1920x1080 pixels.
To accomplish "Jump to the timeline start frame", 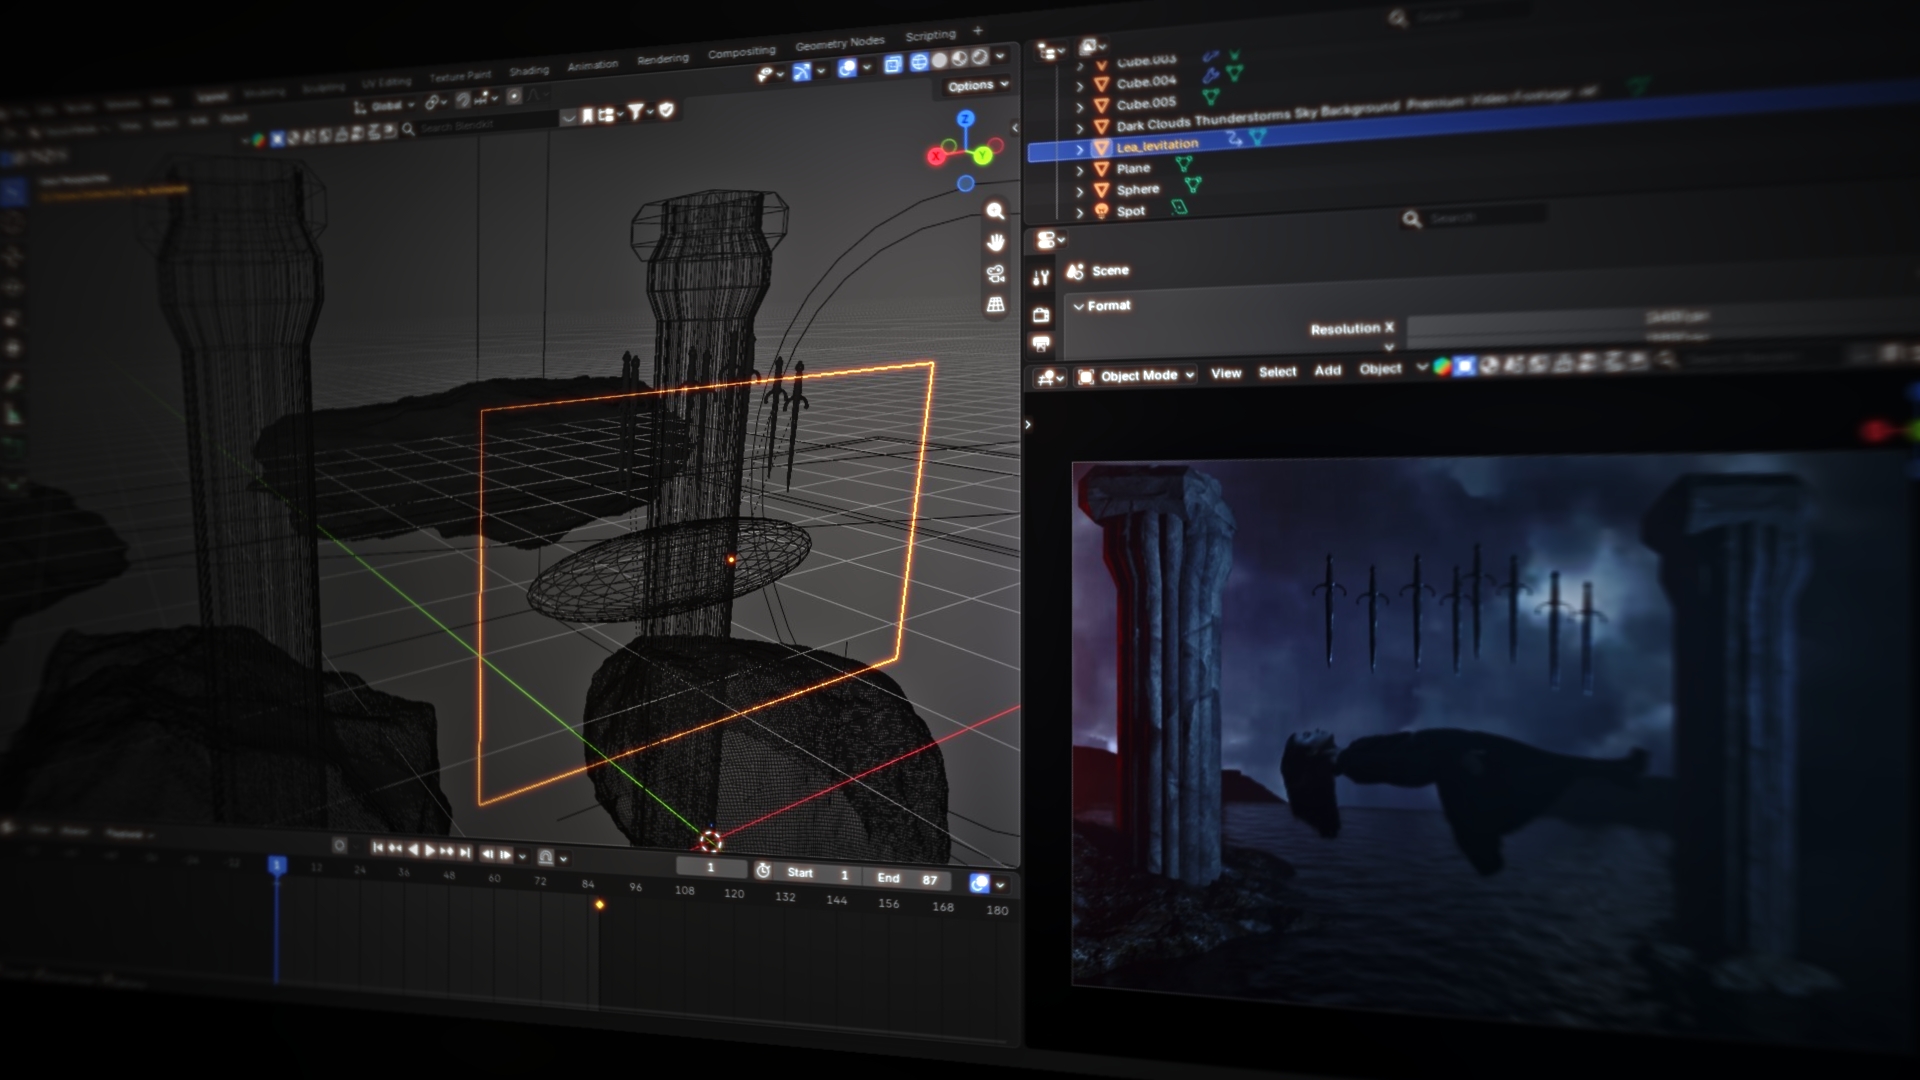I will [378, 847].
